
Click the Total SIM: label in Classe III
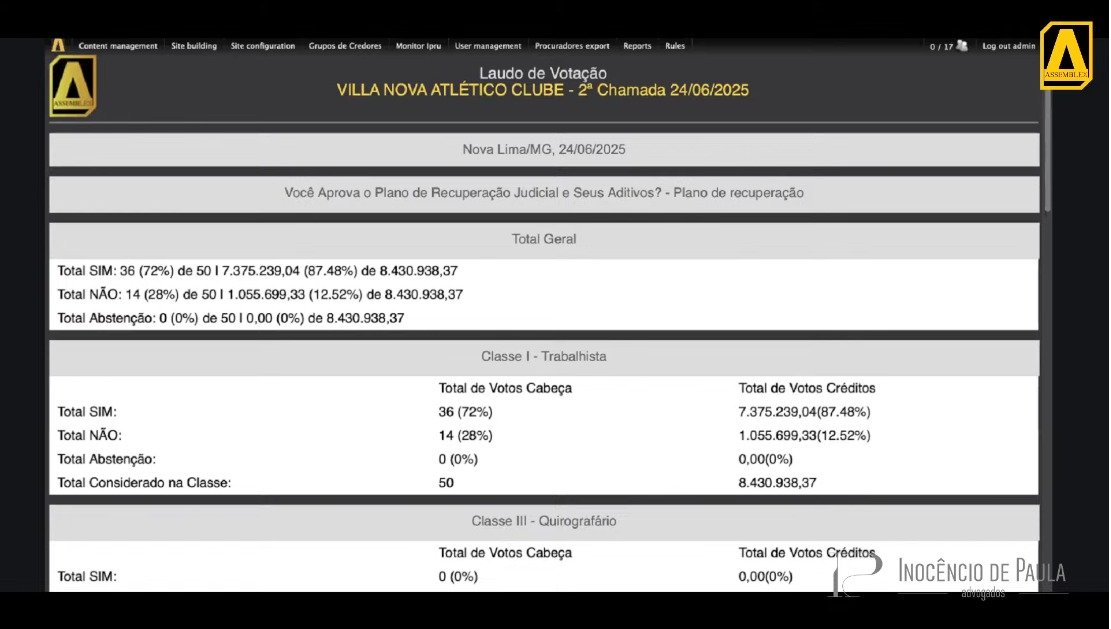coord(87,577)
